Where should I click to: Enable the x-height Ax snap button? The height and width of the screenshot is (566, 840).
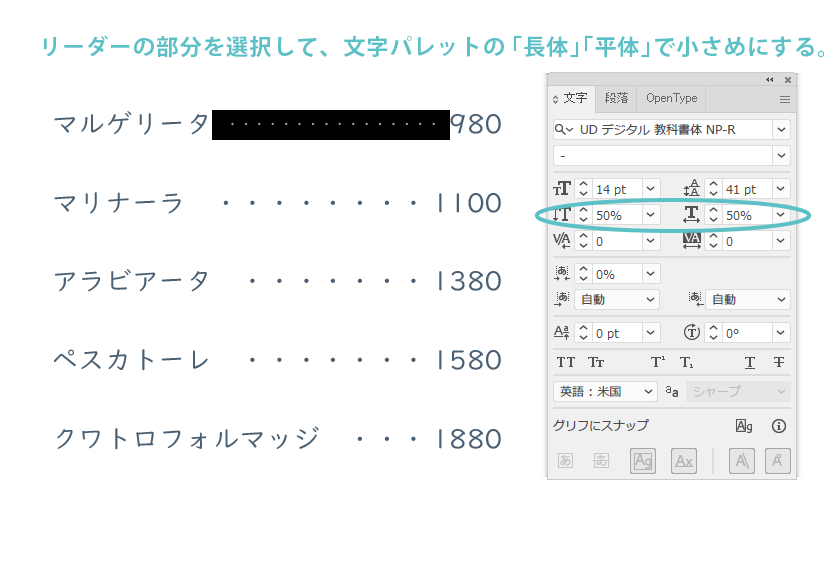684,461
